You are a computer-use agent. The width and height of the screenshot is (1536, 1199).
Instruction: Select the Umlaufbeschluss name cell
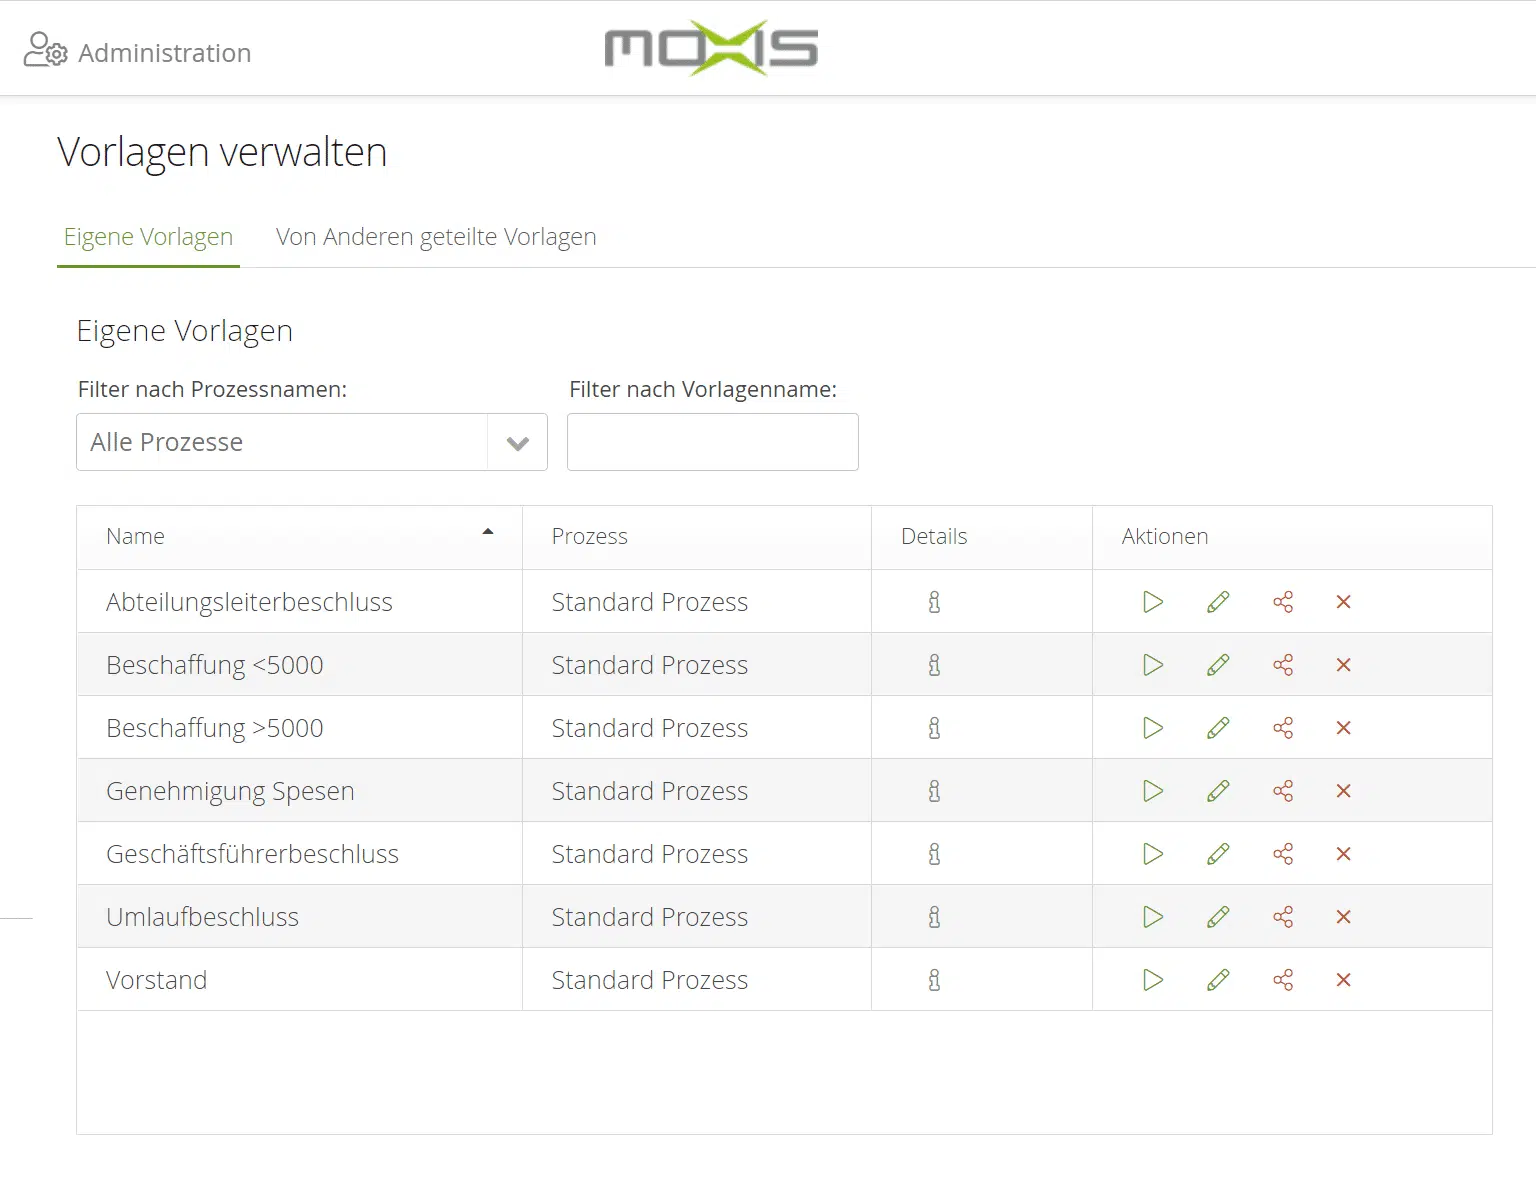tap(300, 917)
